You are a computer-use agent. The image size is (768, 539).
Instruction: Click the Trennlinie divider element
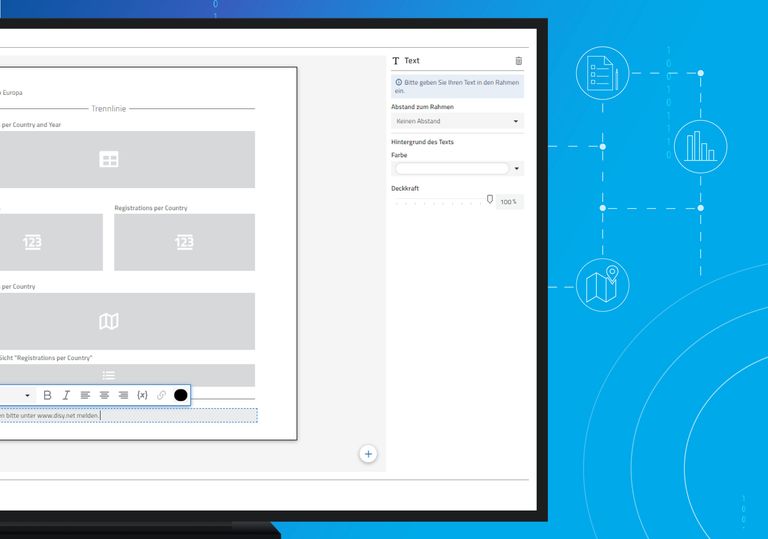(x=110, y=108)
